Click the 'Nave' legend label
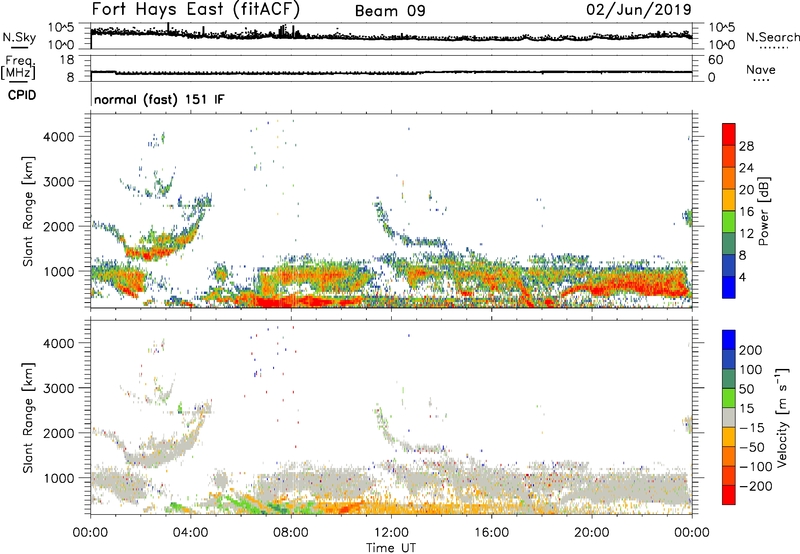The image size is (800, 554). 760,69
